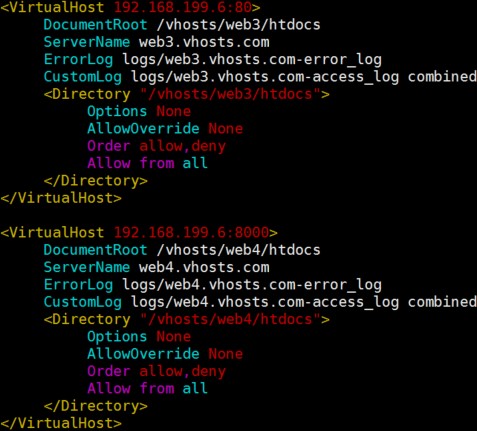Screen dimensions: 477x431
Task: Click the path /vhosts/web3/htdocs after DocumentRoot
Action: [x=238, y=25]
